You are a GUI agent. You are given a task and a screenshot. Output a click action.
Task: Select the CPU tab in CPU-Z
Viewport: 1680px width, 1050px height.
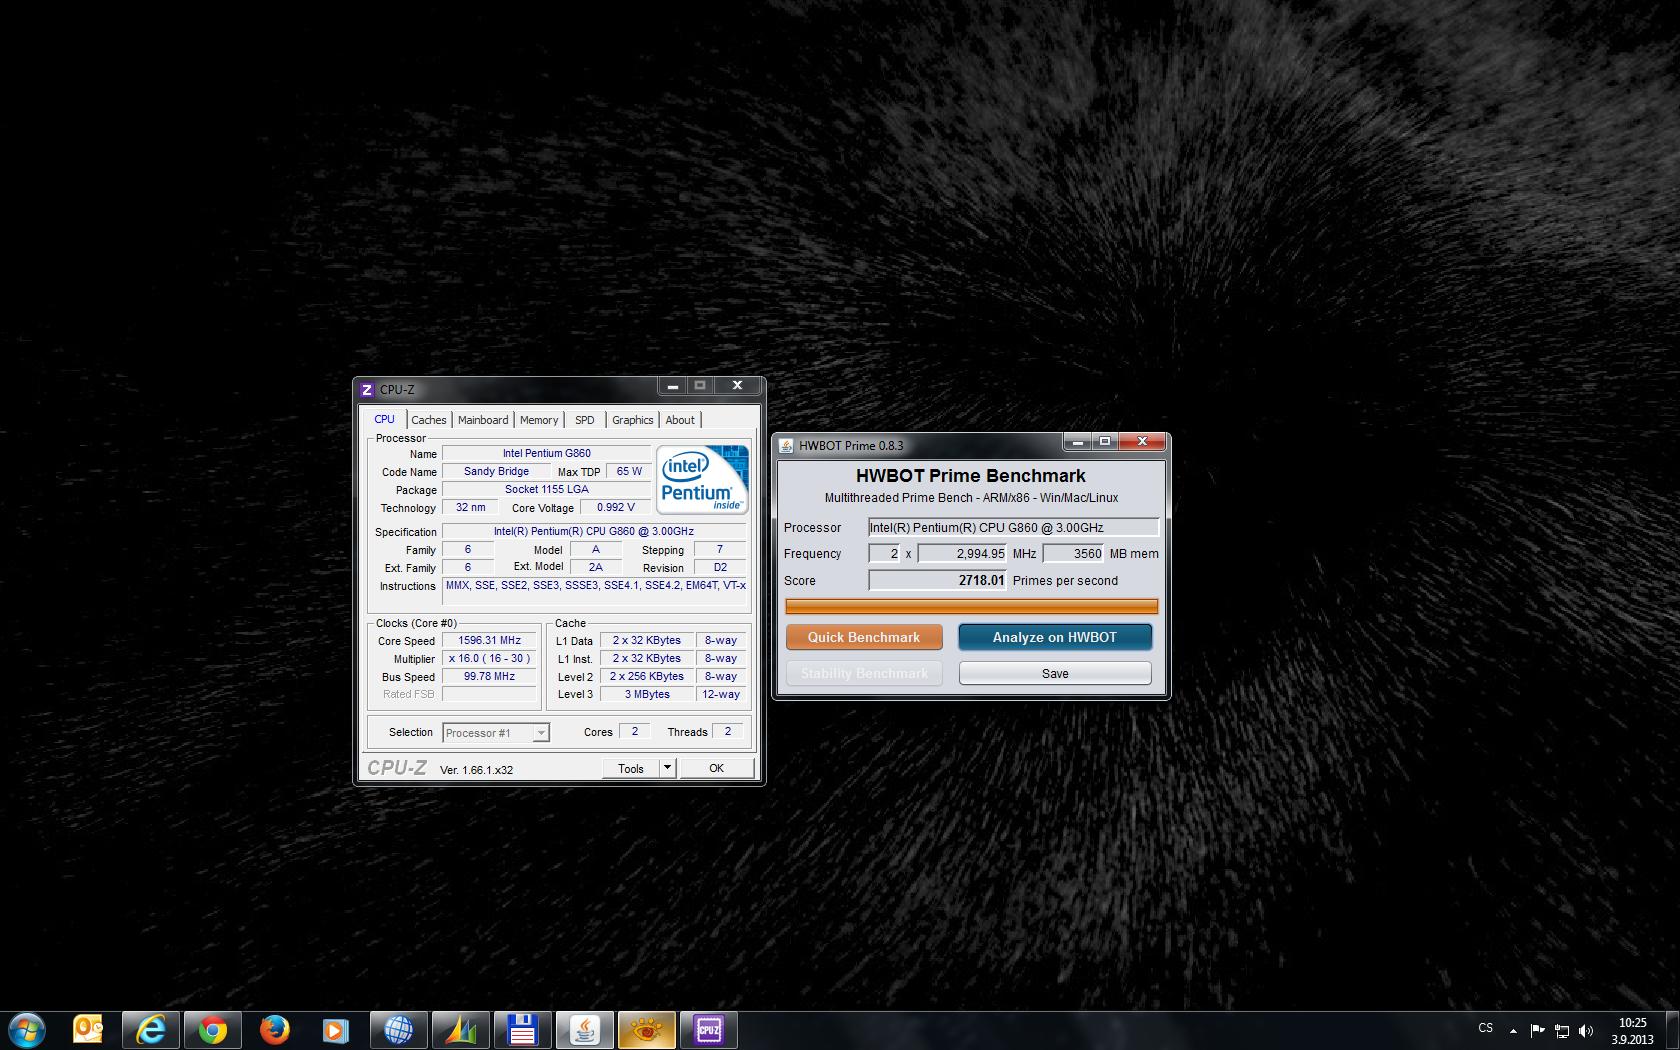coord(384,419)
